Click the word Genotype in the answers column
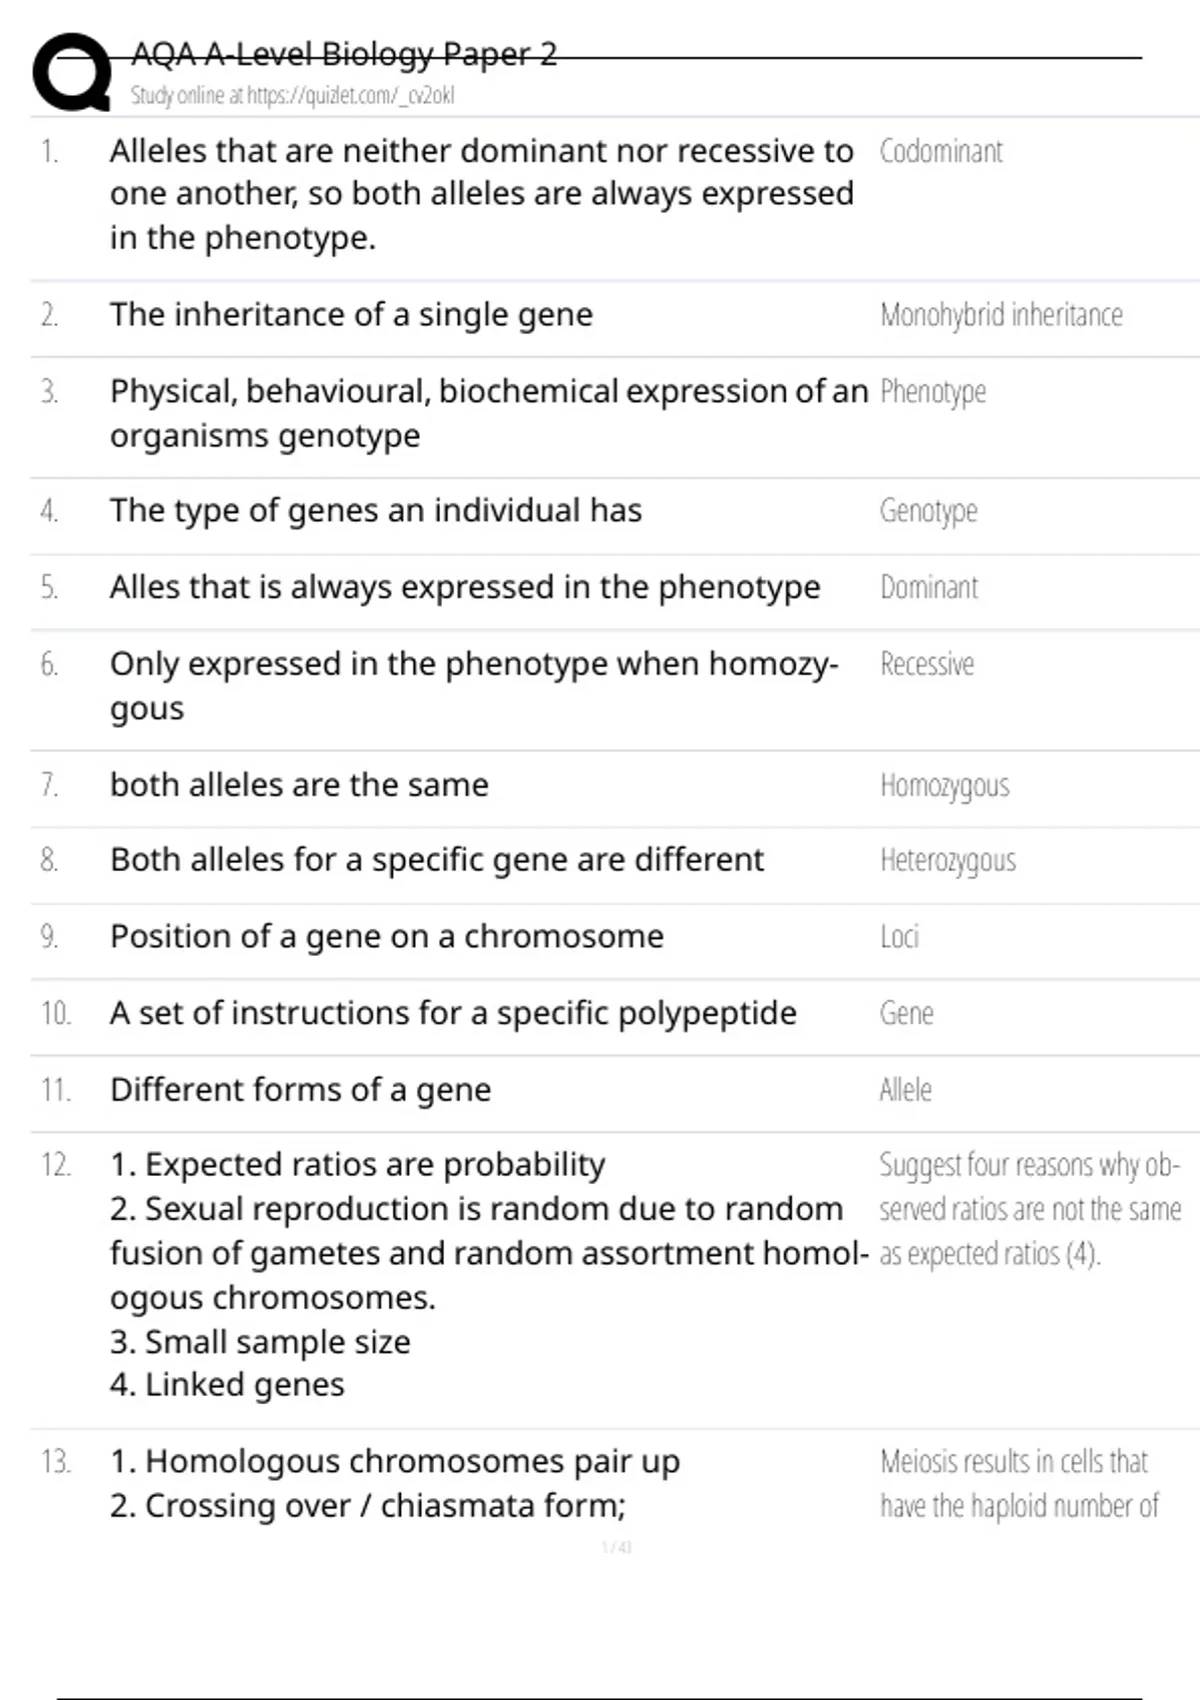Viewport: 1200px width, 1700px height. (x=928, y=511)
